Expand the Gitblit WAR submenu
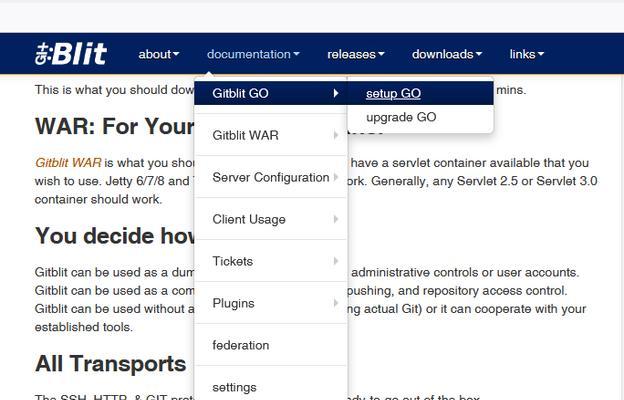The width and height of the screenshot is (624, 400). click(271, 135)
